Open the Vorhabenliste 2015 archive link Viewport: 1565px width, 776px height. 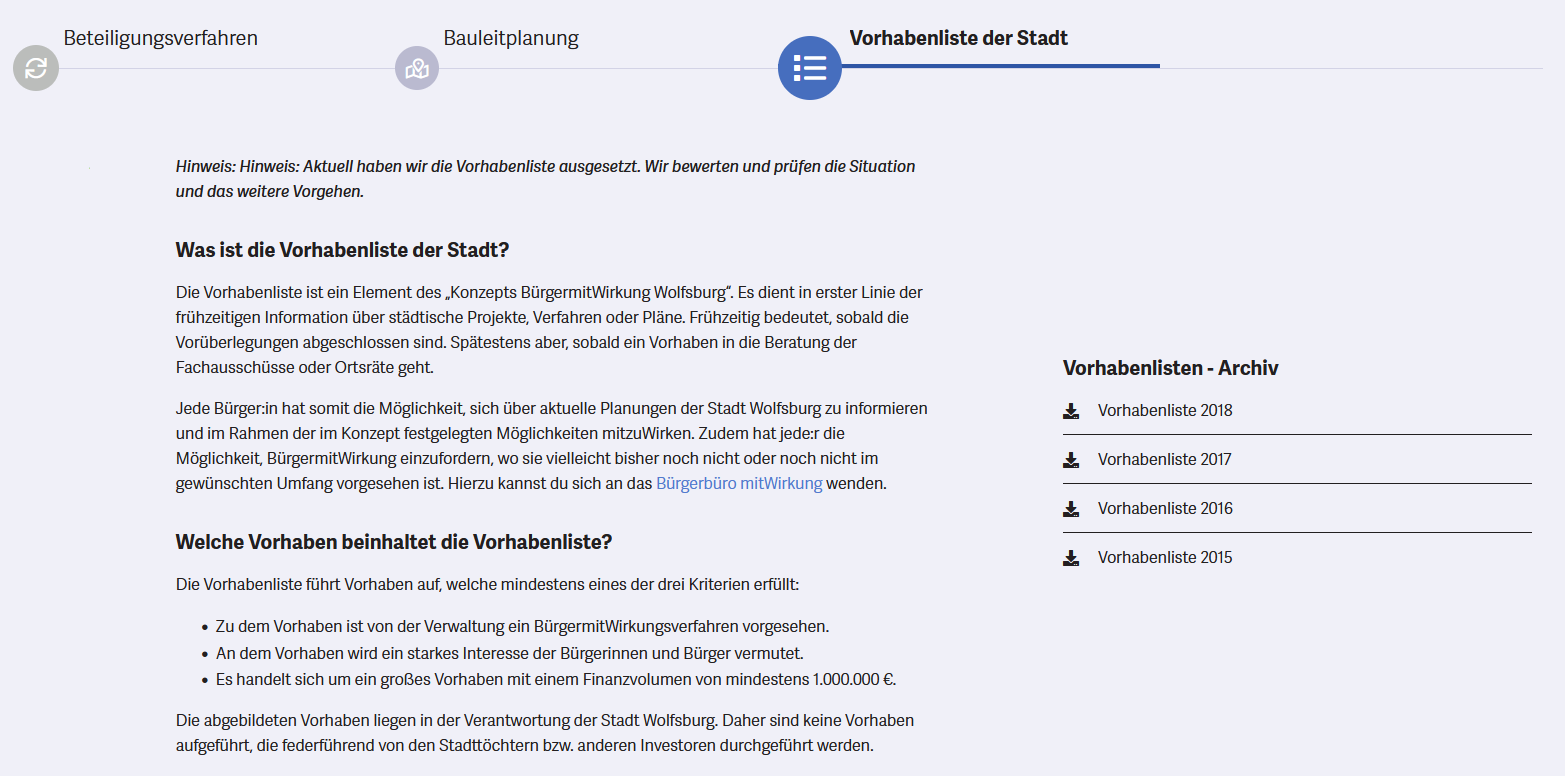tap(1165, 557)
